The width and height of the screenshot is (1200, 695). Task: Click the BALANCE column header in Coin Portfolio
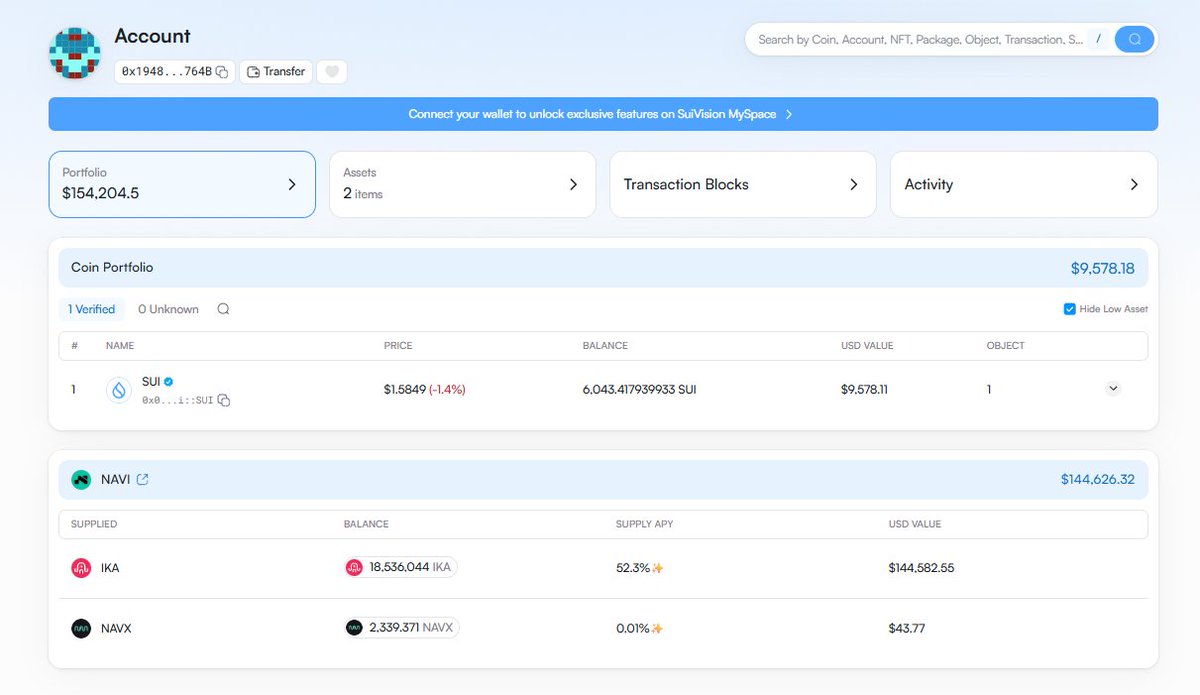(x=605, y=346)
